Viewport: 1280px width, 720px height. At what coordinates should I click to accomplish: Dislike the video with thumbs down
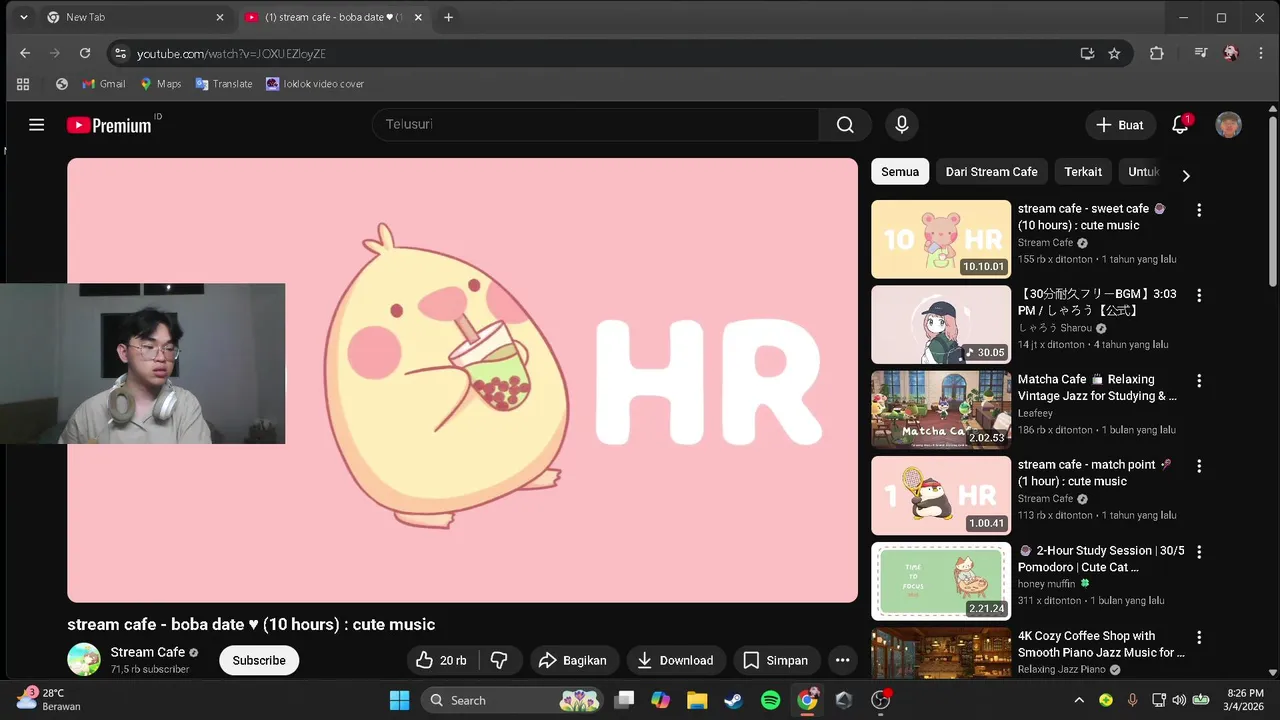pyautogui.click(x=499, y=660)
